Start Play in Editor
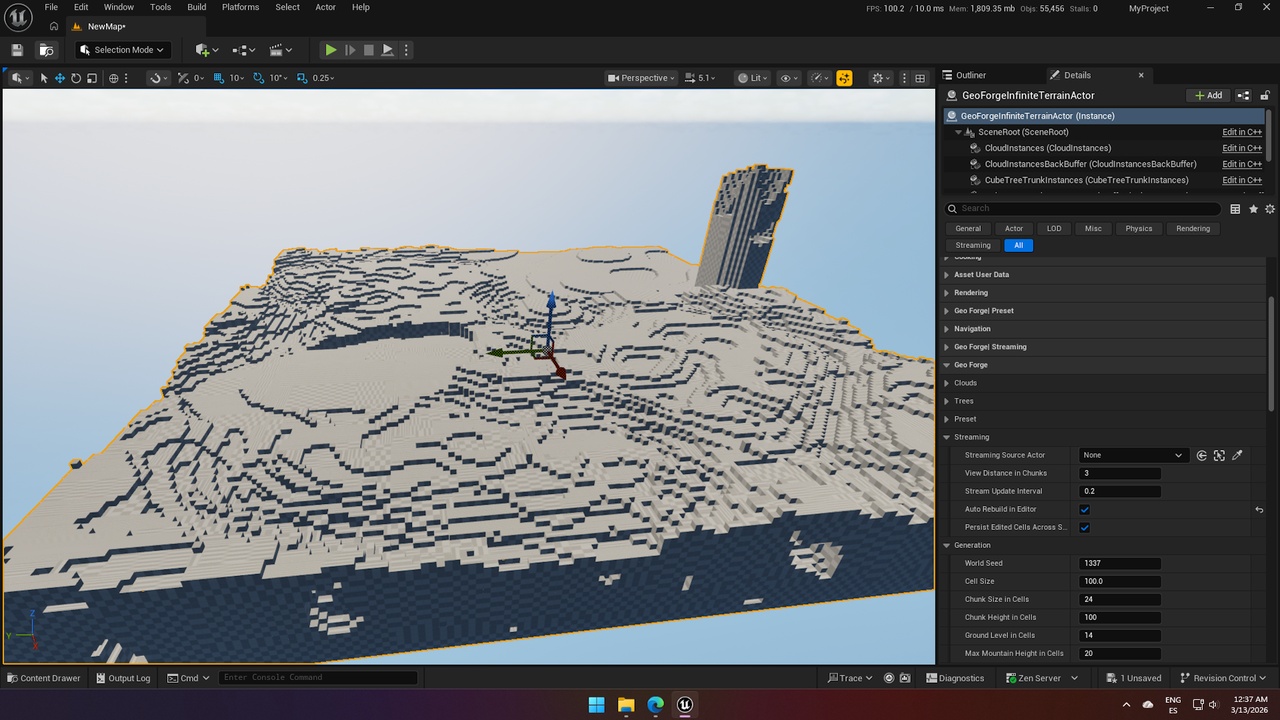The height and width of the screenshot is (720, 1280). pyautogui.click(x=331, y=50)
